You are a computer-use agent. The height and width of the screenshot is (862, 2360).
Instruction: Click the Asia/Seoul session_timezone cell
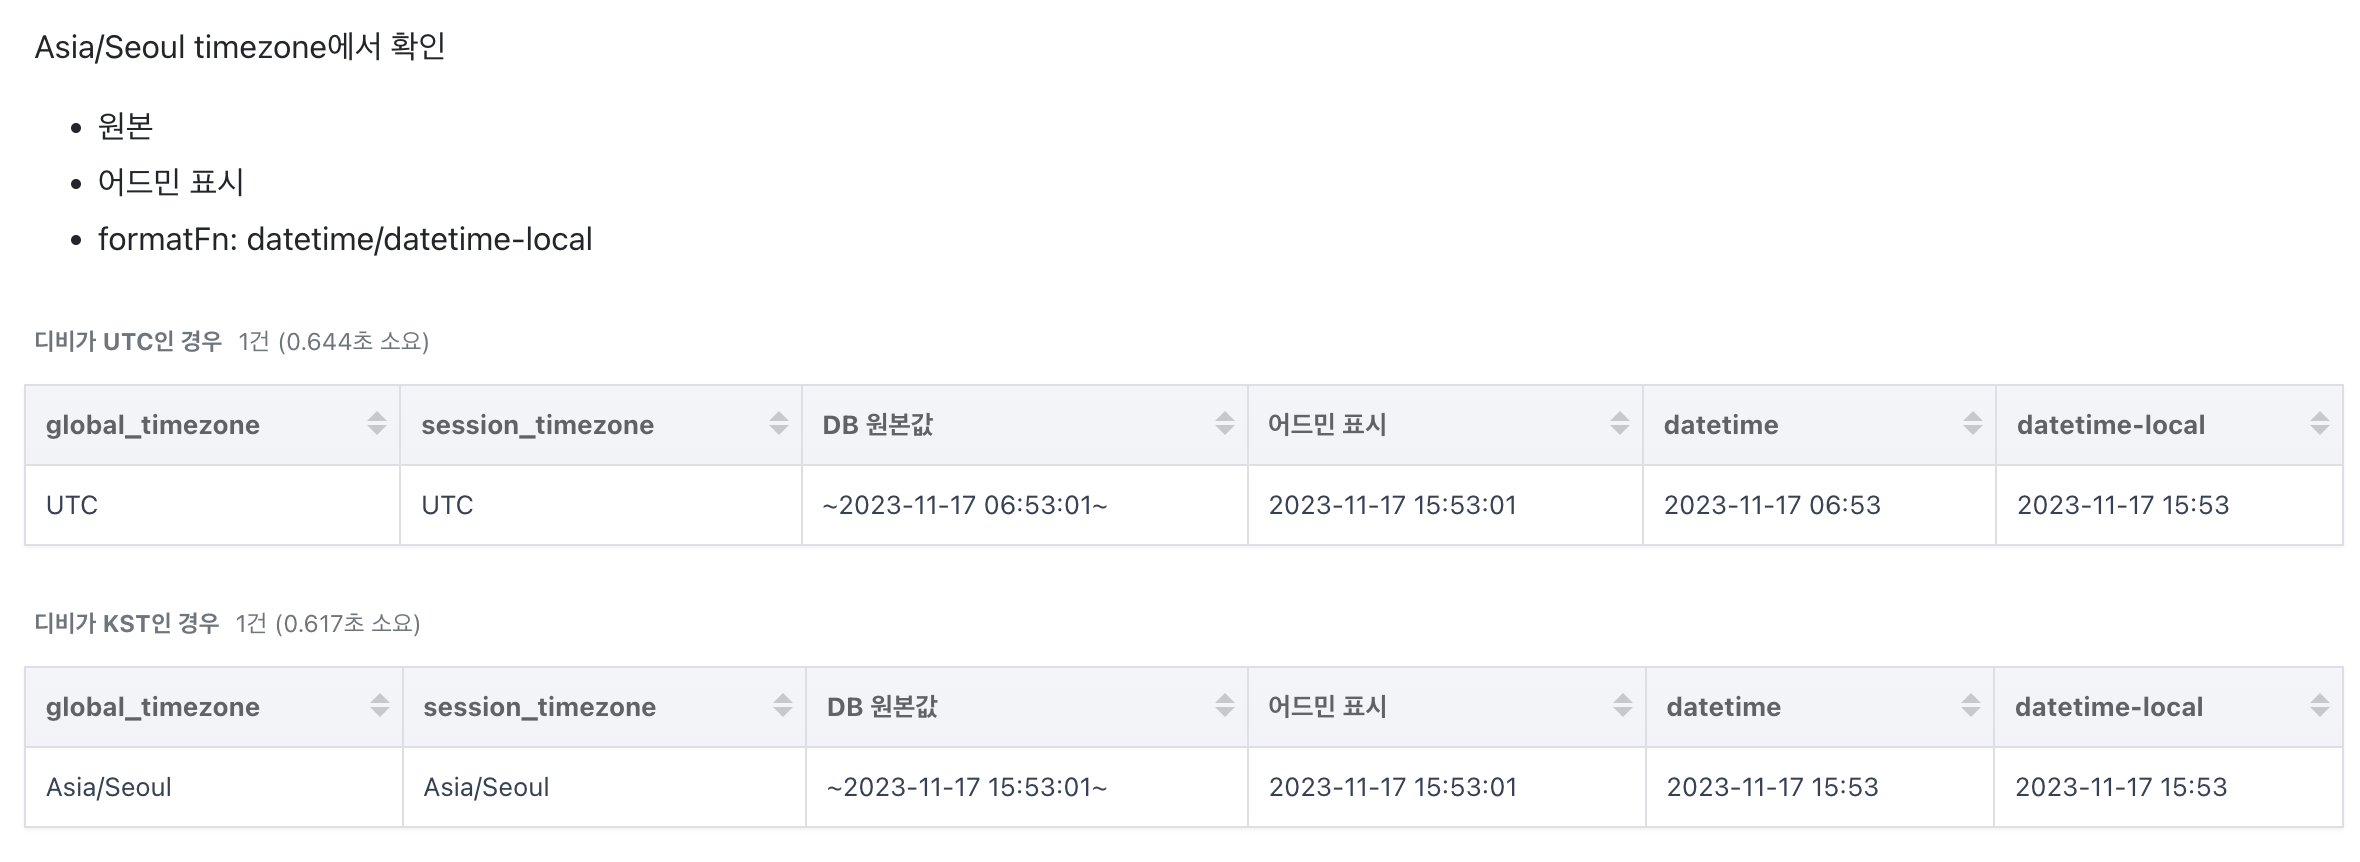pos(604,787)
